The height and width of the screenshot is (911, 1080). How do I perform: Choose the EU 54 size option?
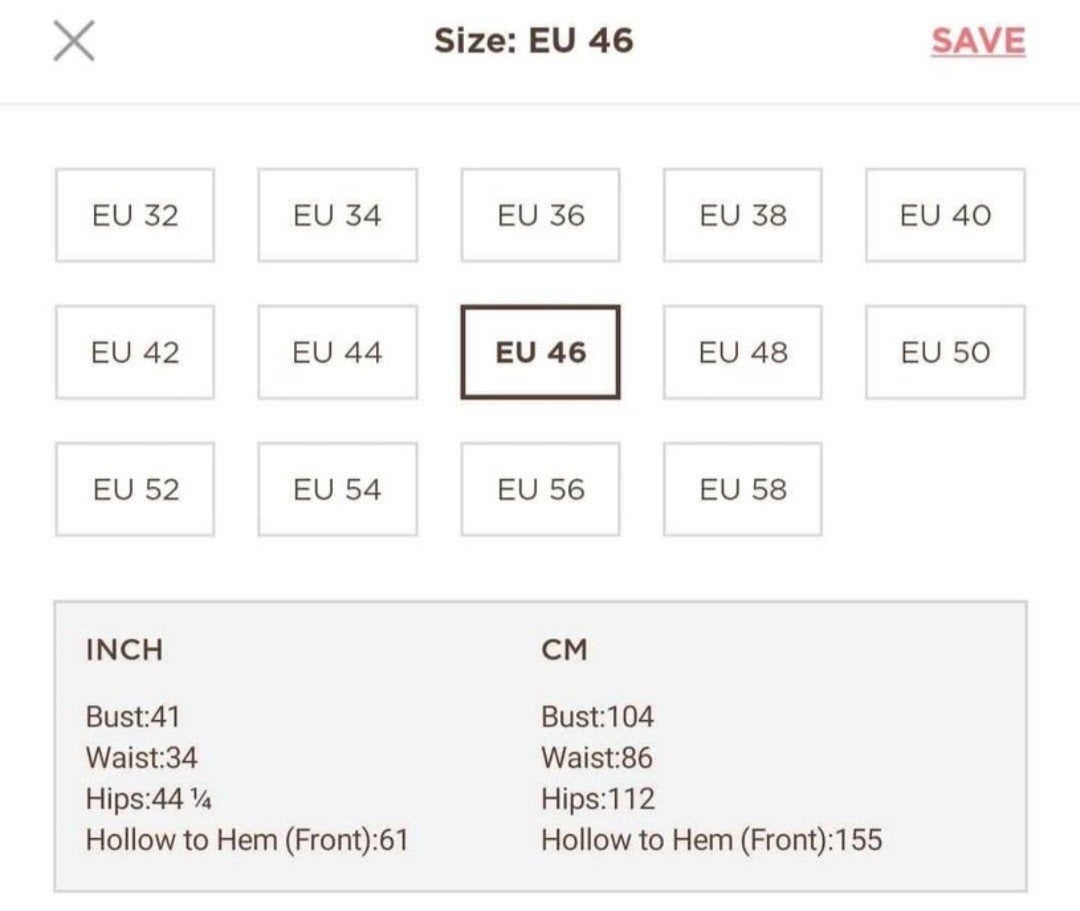pyautogui.click(x=338, y=490)
